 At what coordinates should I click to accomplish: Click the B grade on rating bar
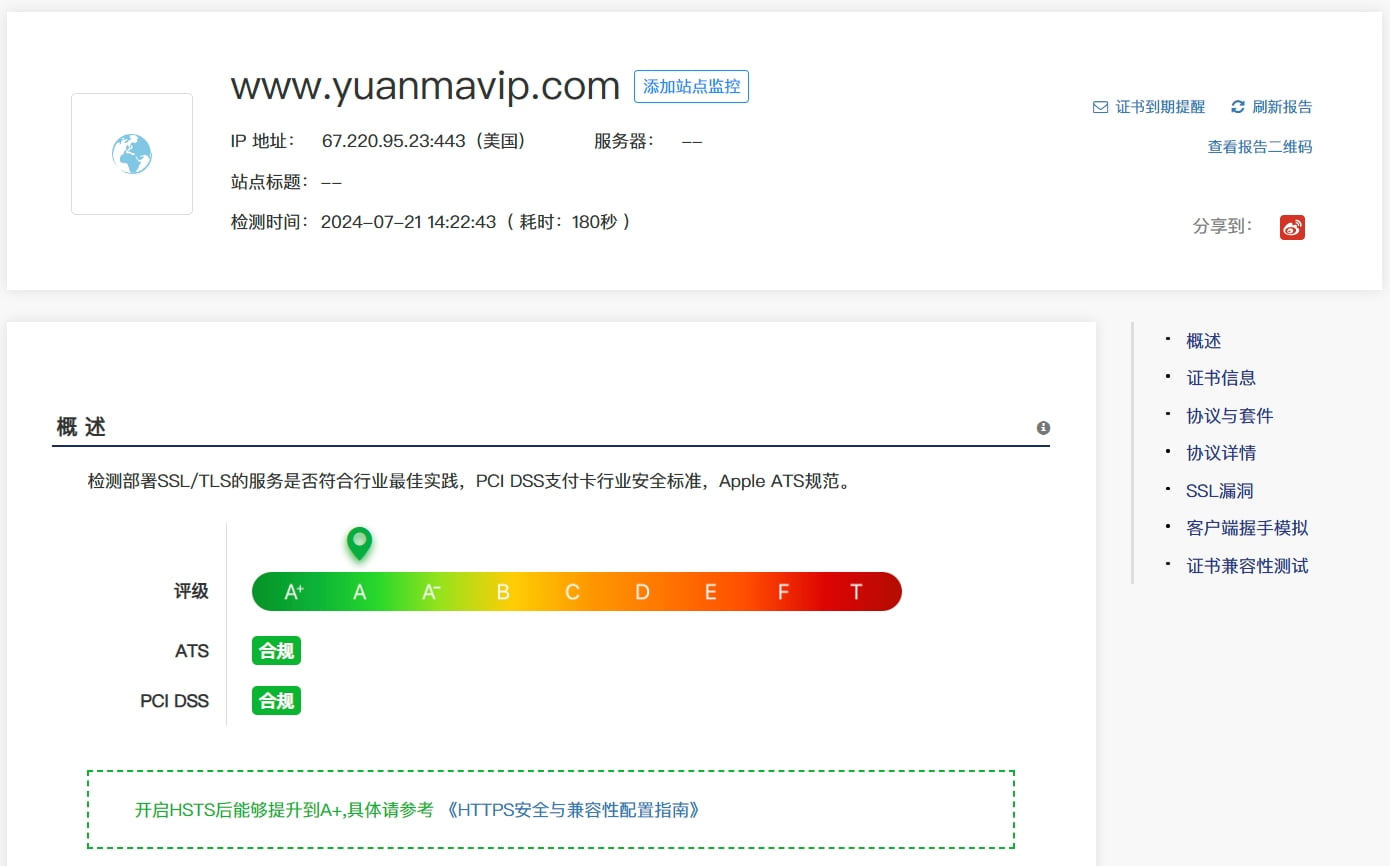pos(503,592)
